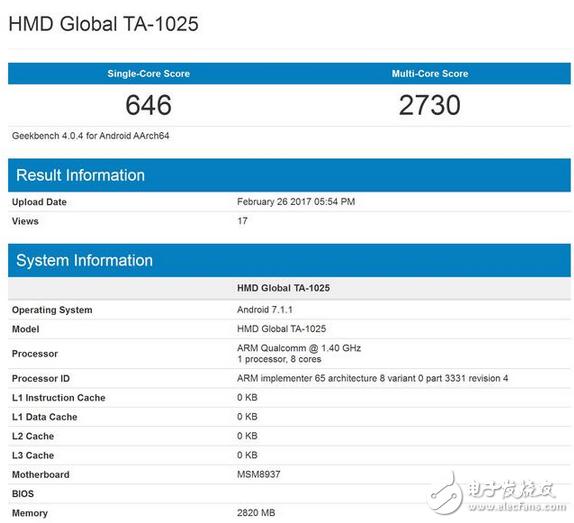Click the single-core score value 646

tap(148, 105)
